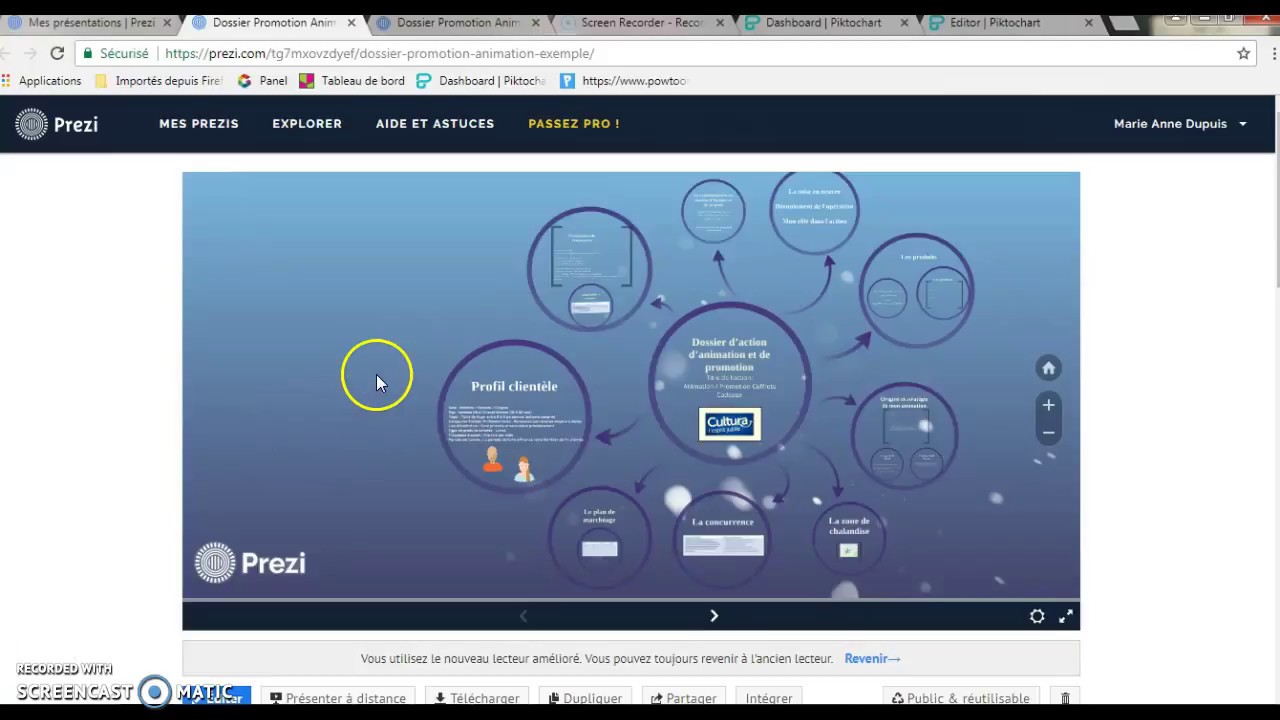Close the Editor Piktochart tab

click(x=1089, y=22)
